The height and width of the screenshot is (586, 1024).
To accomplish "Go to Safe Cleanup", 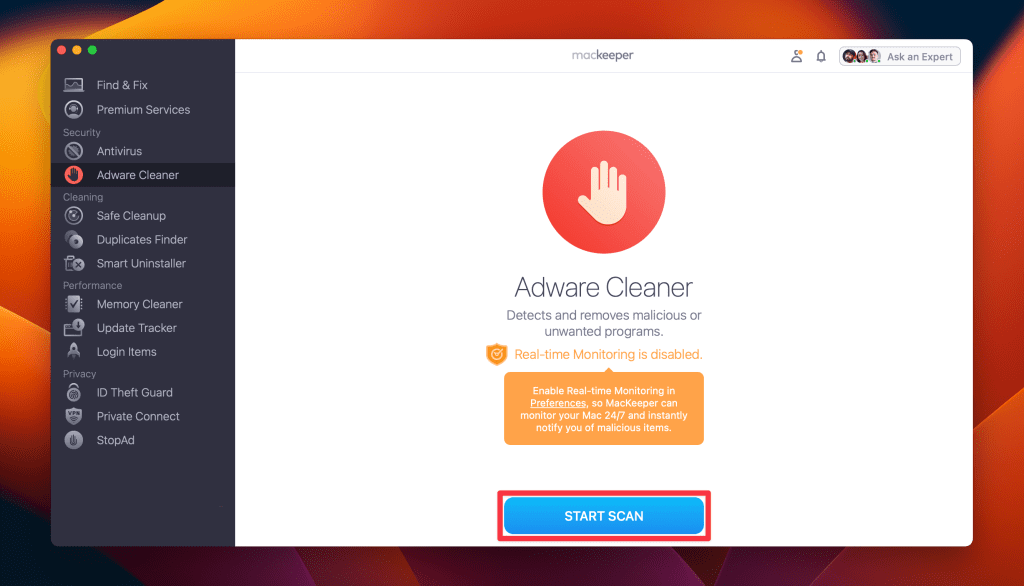I will 142,216.
